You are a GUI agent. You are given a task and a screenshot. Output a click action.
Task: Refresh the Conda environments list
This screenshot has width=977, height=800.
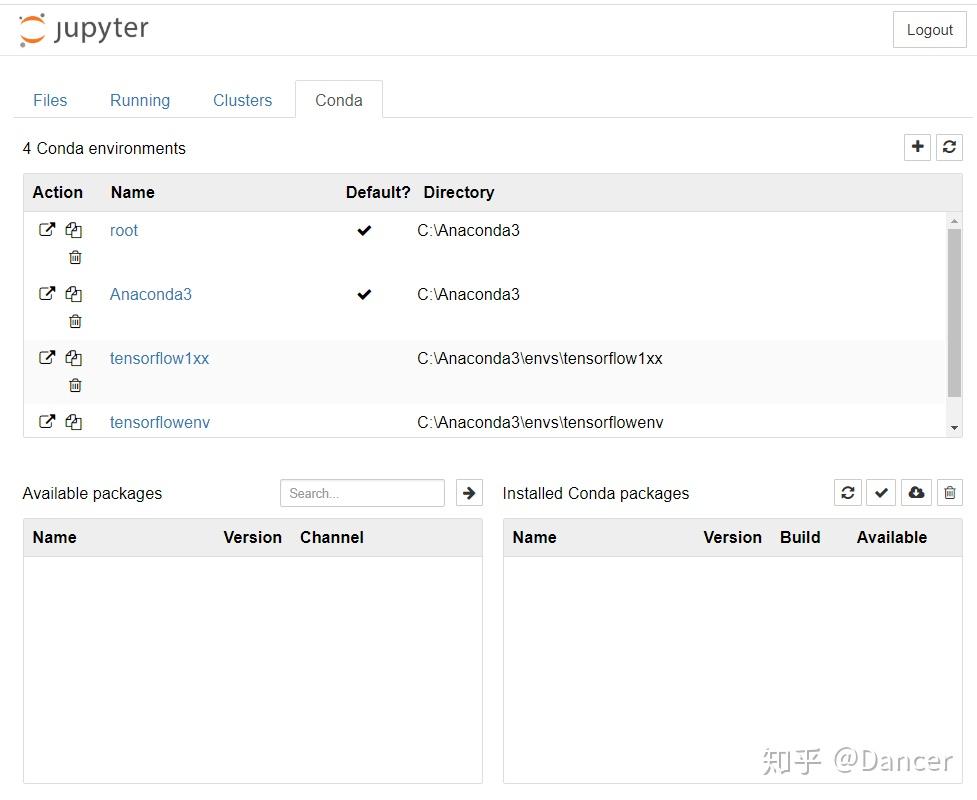click(x=949, y=147)
